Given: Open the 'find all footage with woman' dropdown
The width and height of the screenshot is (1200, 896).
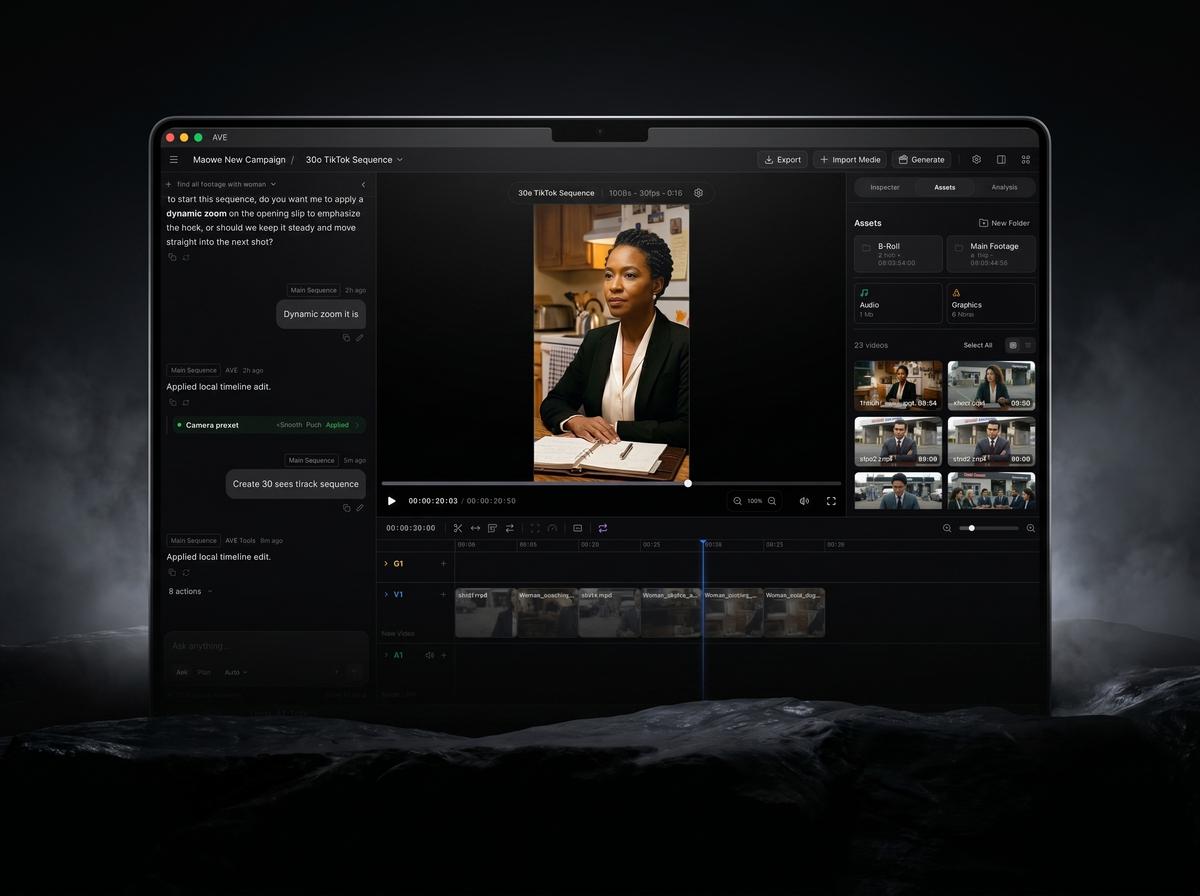Looking at the screenshot, I should click(227, 184).
